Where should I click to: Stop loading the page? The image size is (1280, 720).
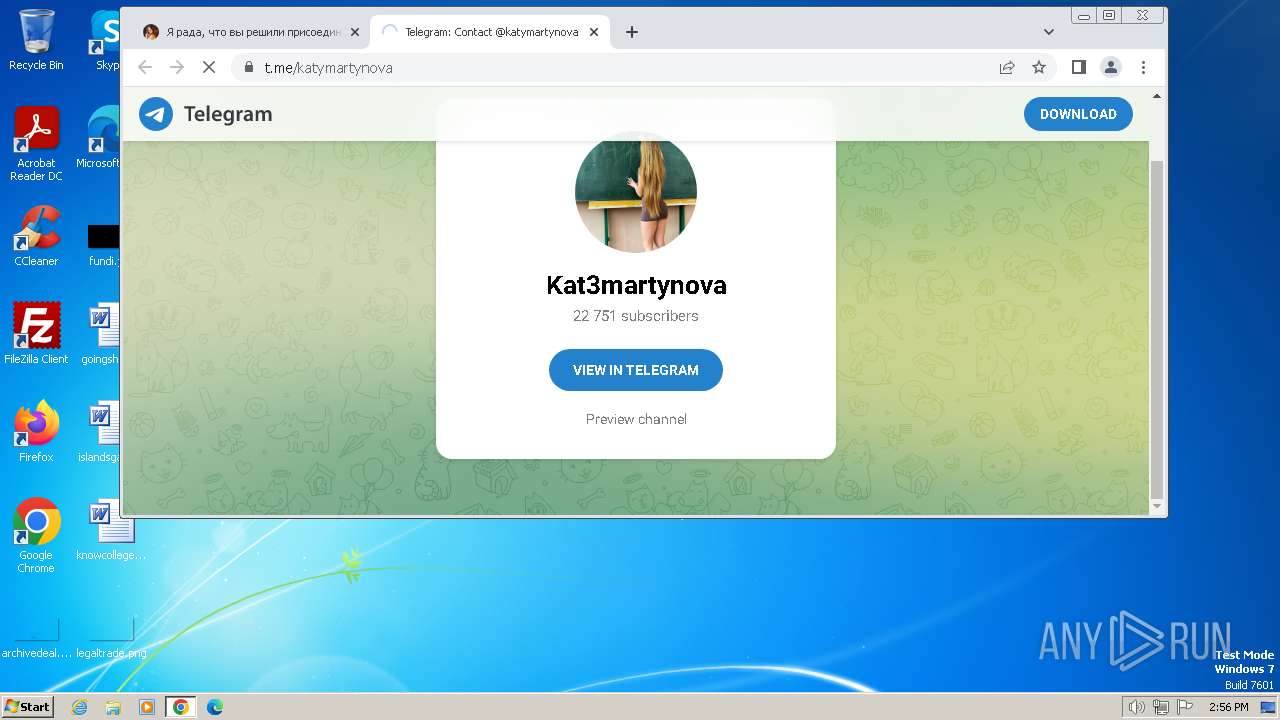coord(209,67)
